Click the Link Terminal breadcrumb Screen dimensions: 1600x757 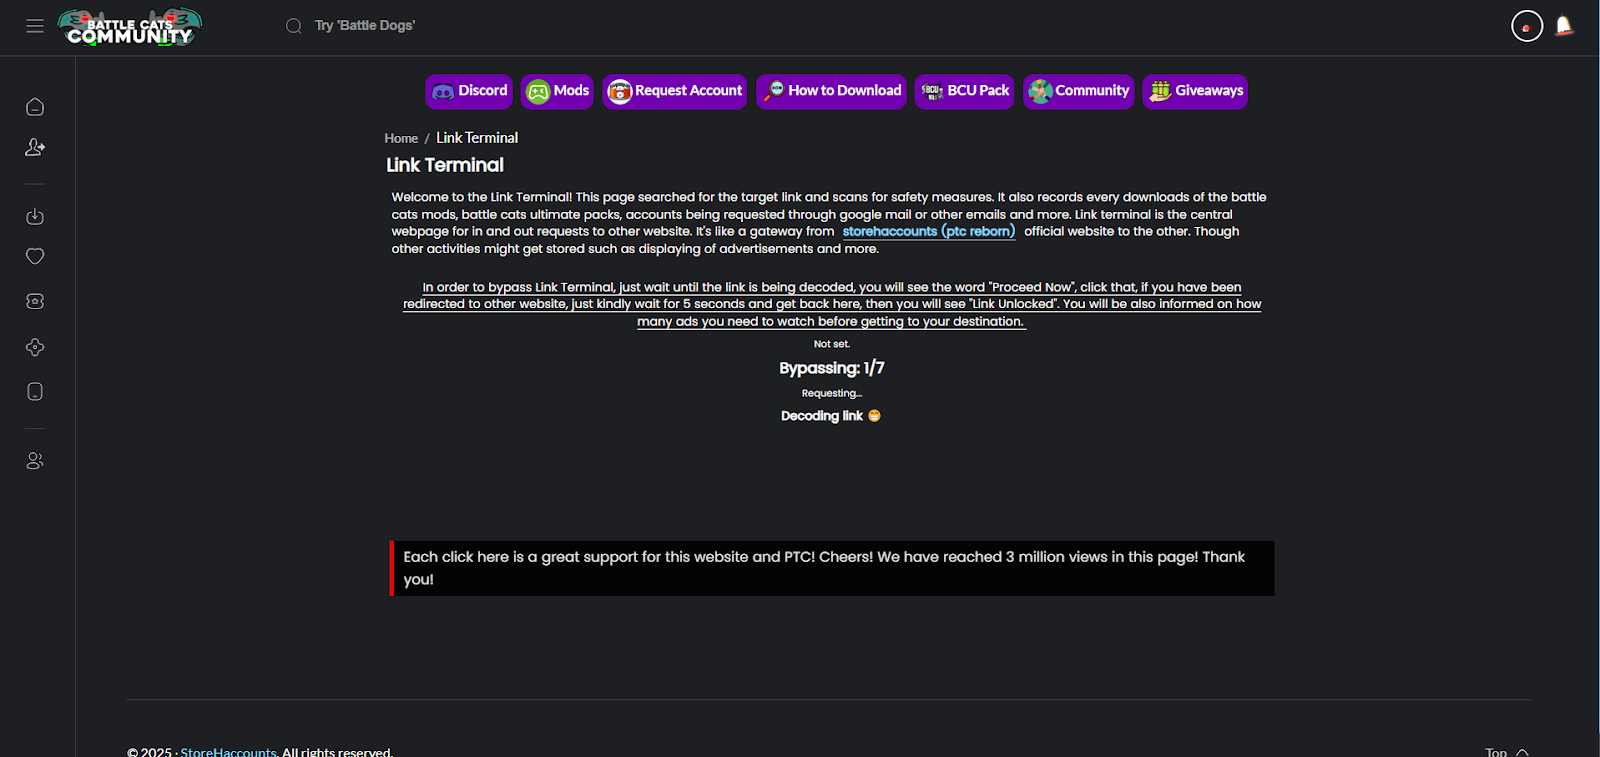click(x=477, y=138)
